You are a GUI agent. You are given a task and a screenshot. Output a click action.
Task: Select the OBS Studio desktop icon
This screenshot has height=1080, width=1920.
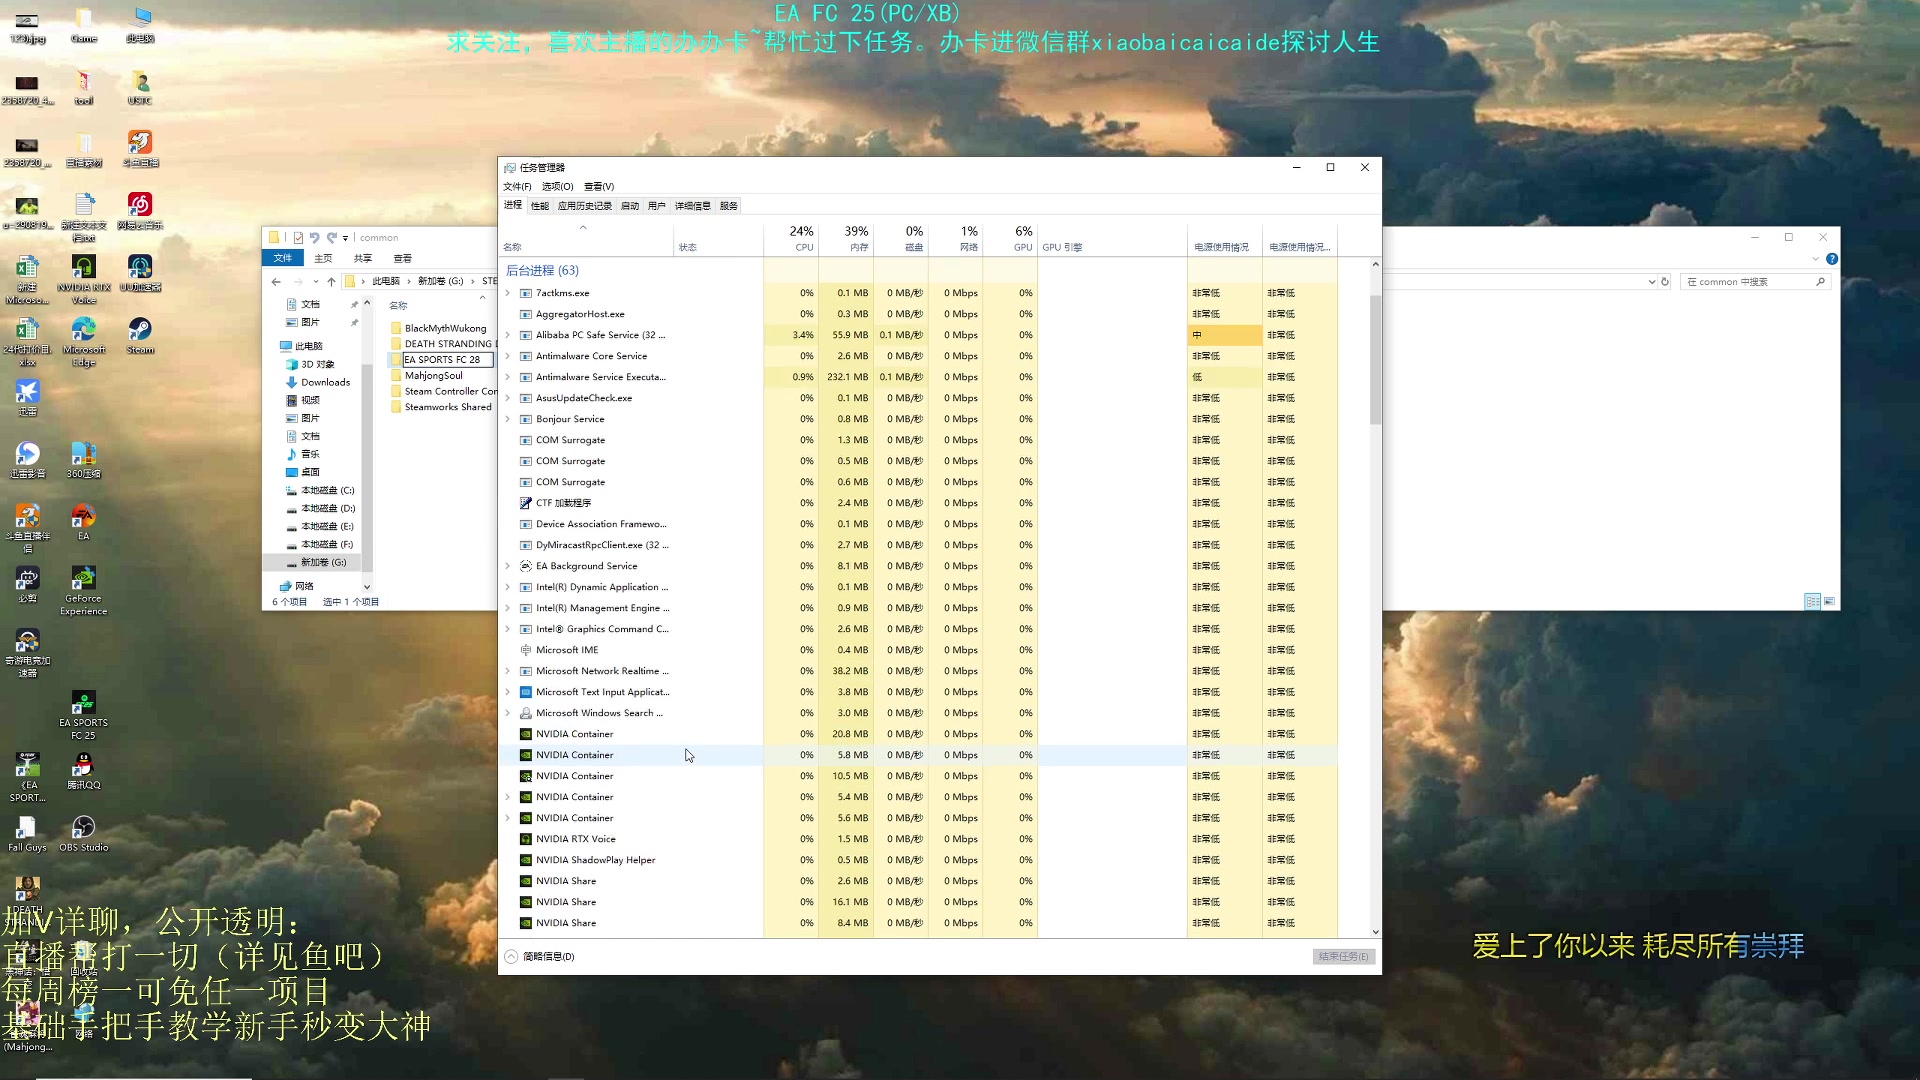click(x=83, y=834)
